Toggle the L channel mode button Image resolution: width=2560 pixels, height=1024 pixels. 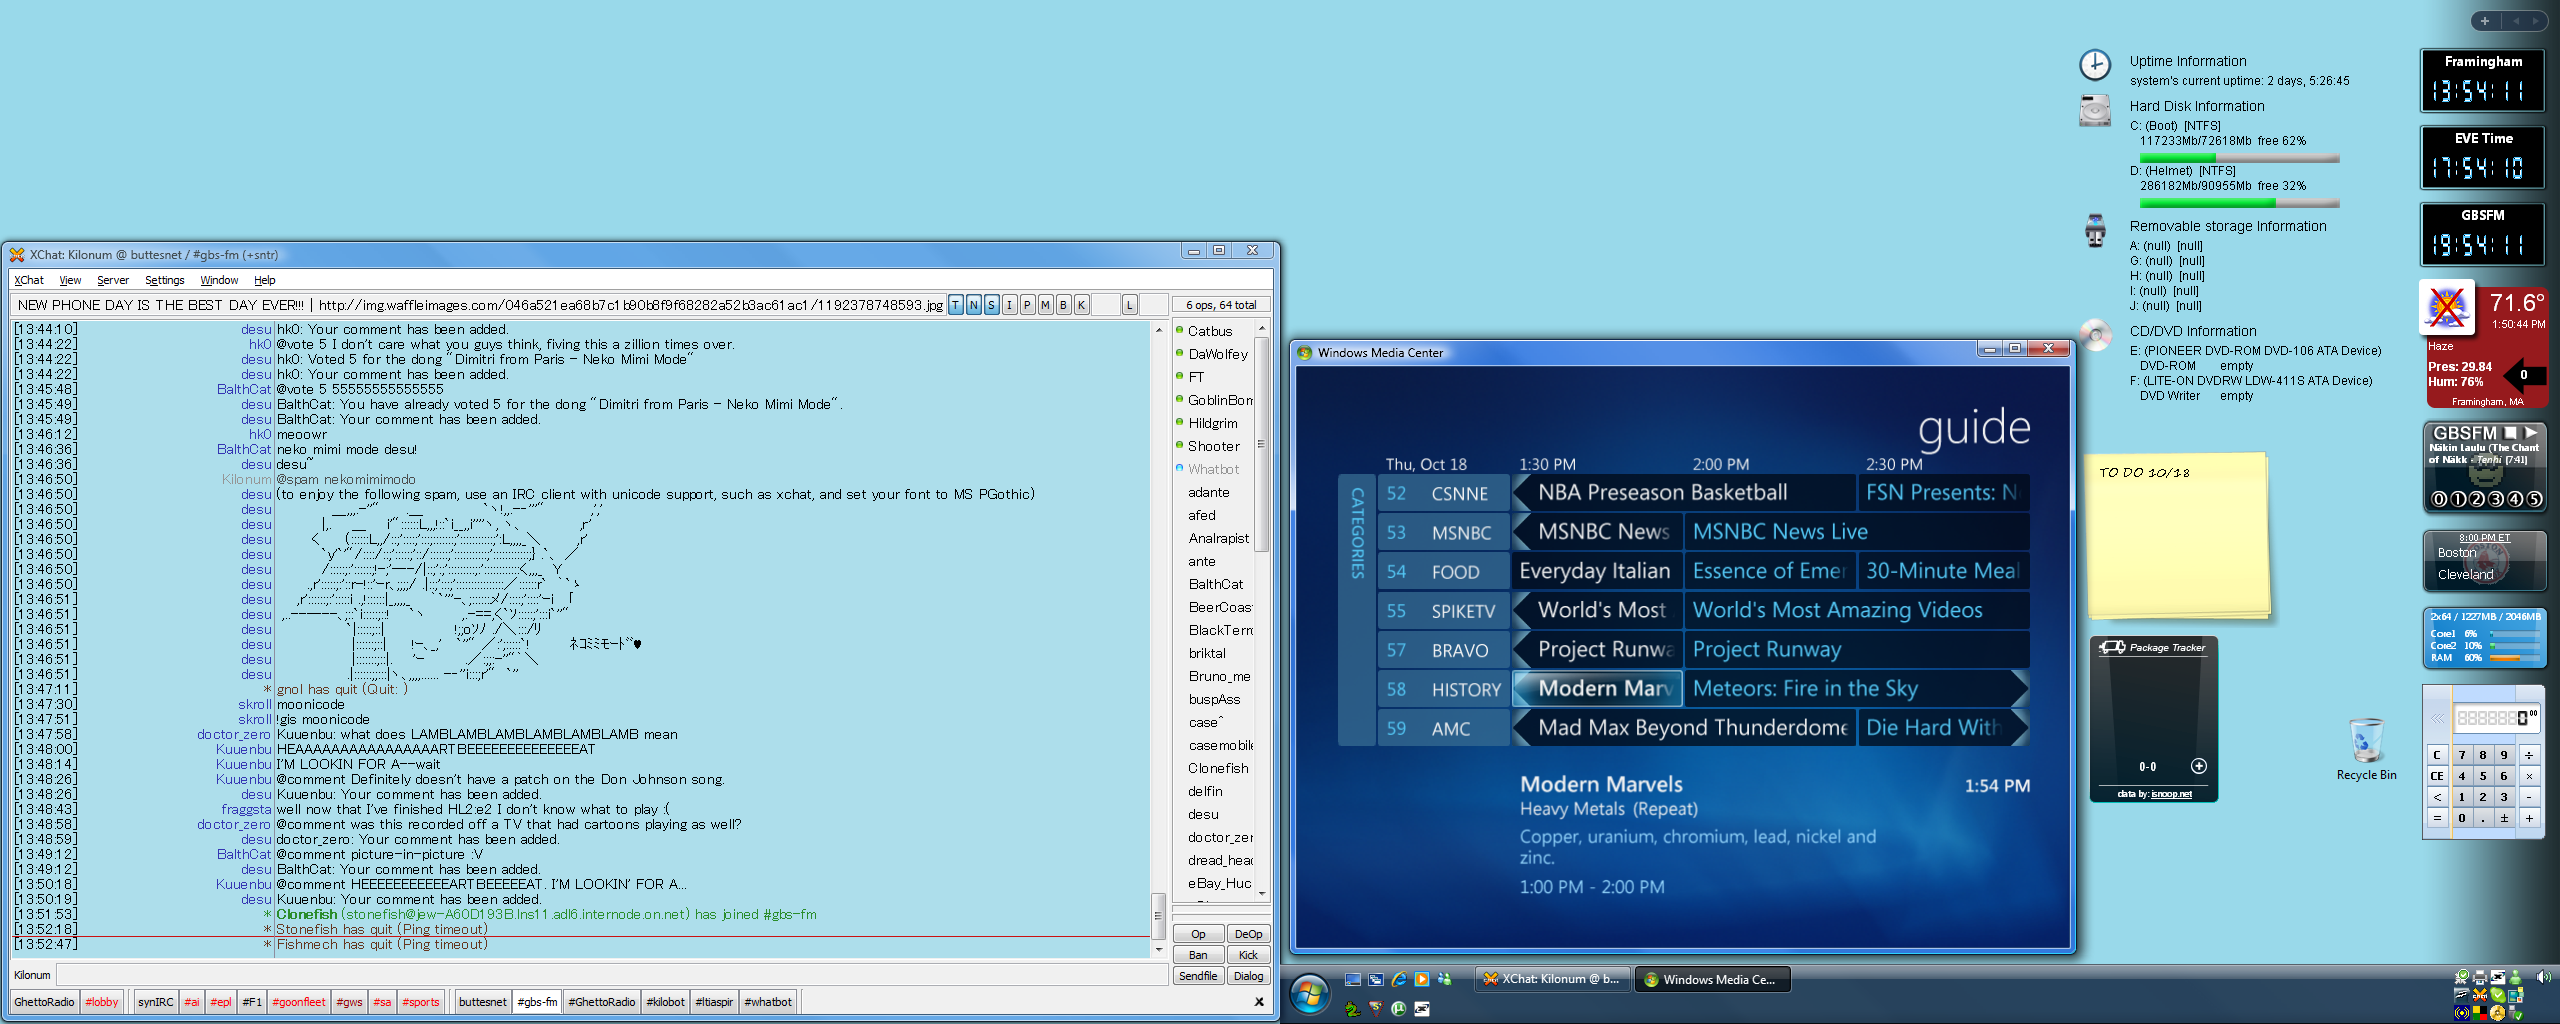[1129, 305]
